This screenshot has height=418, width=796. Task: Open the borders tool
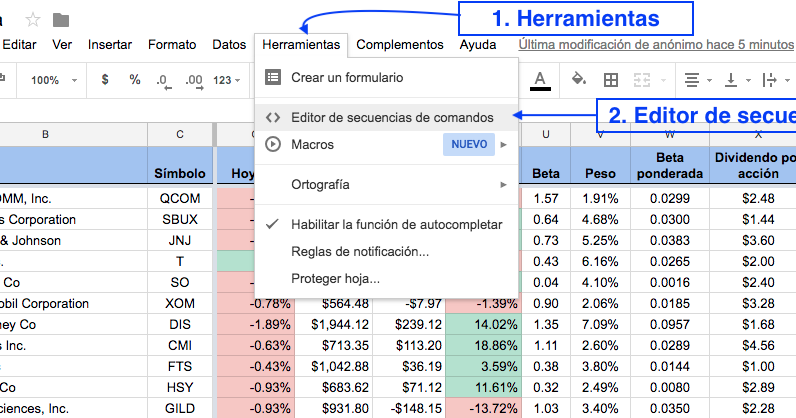611,80
